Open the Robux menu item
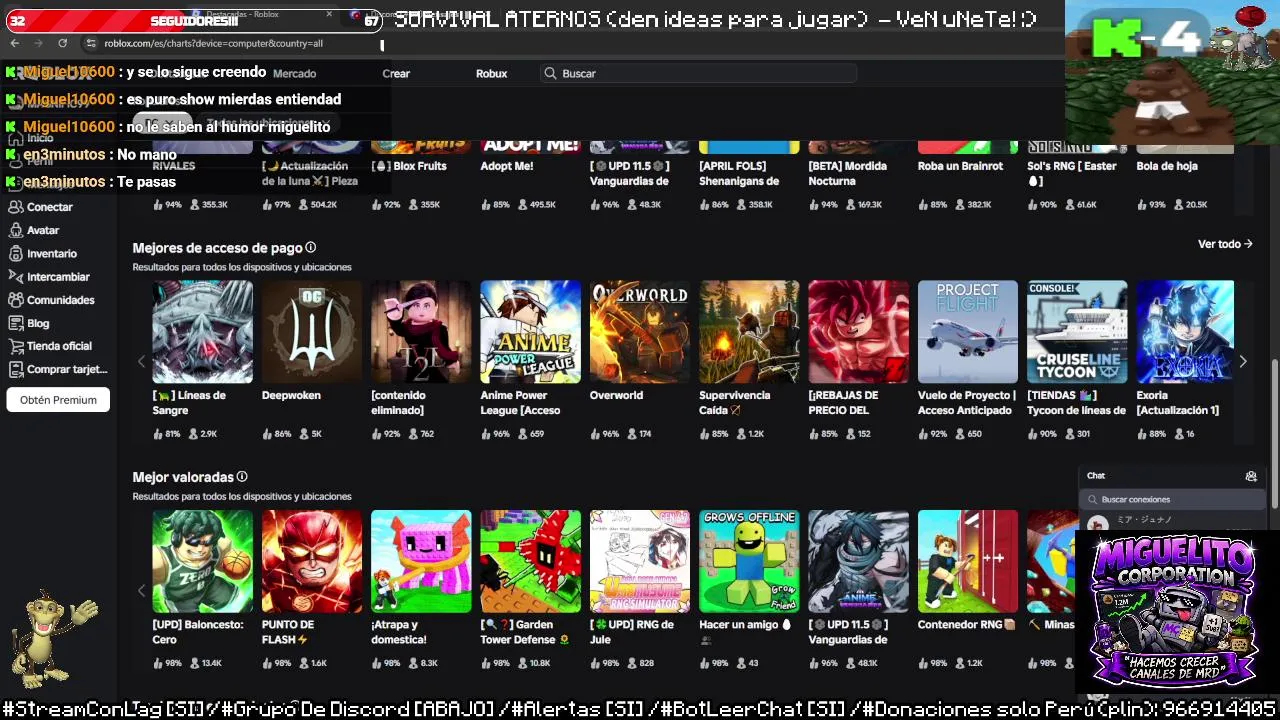The width and height of the screenshot is (1280, 720). [491, 73]
